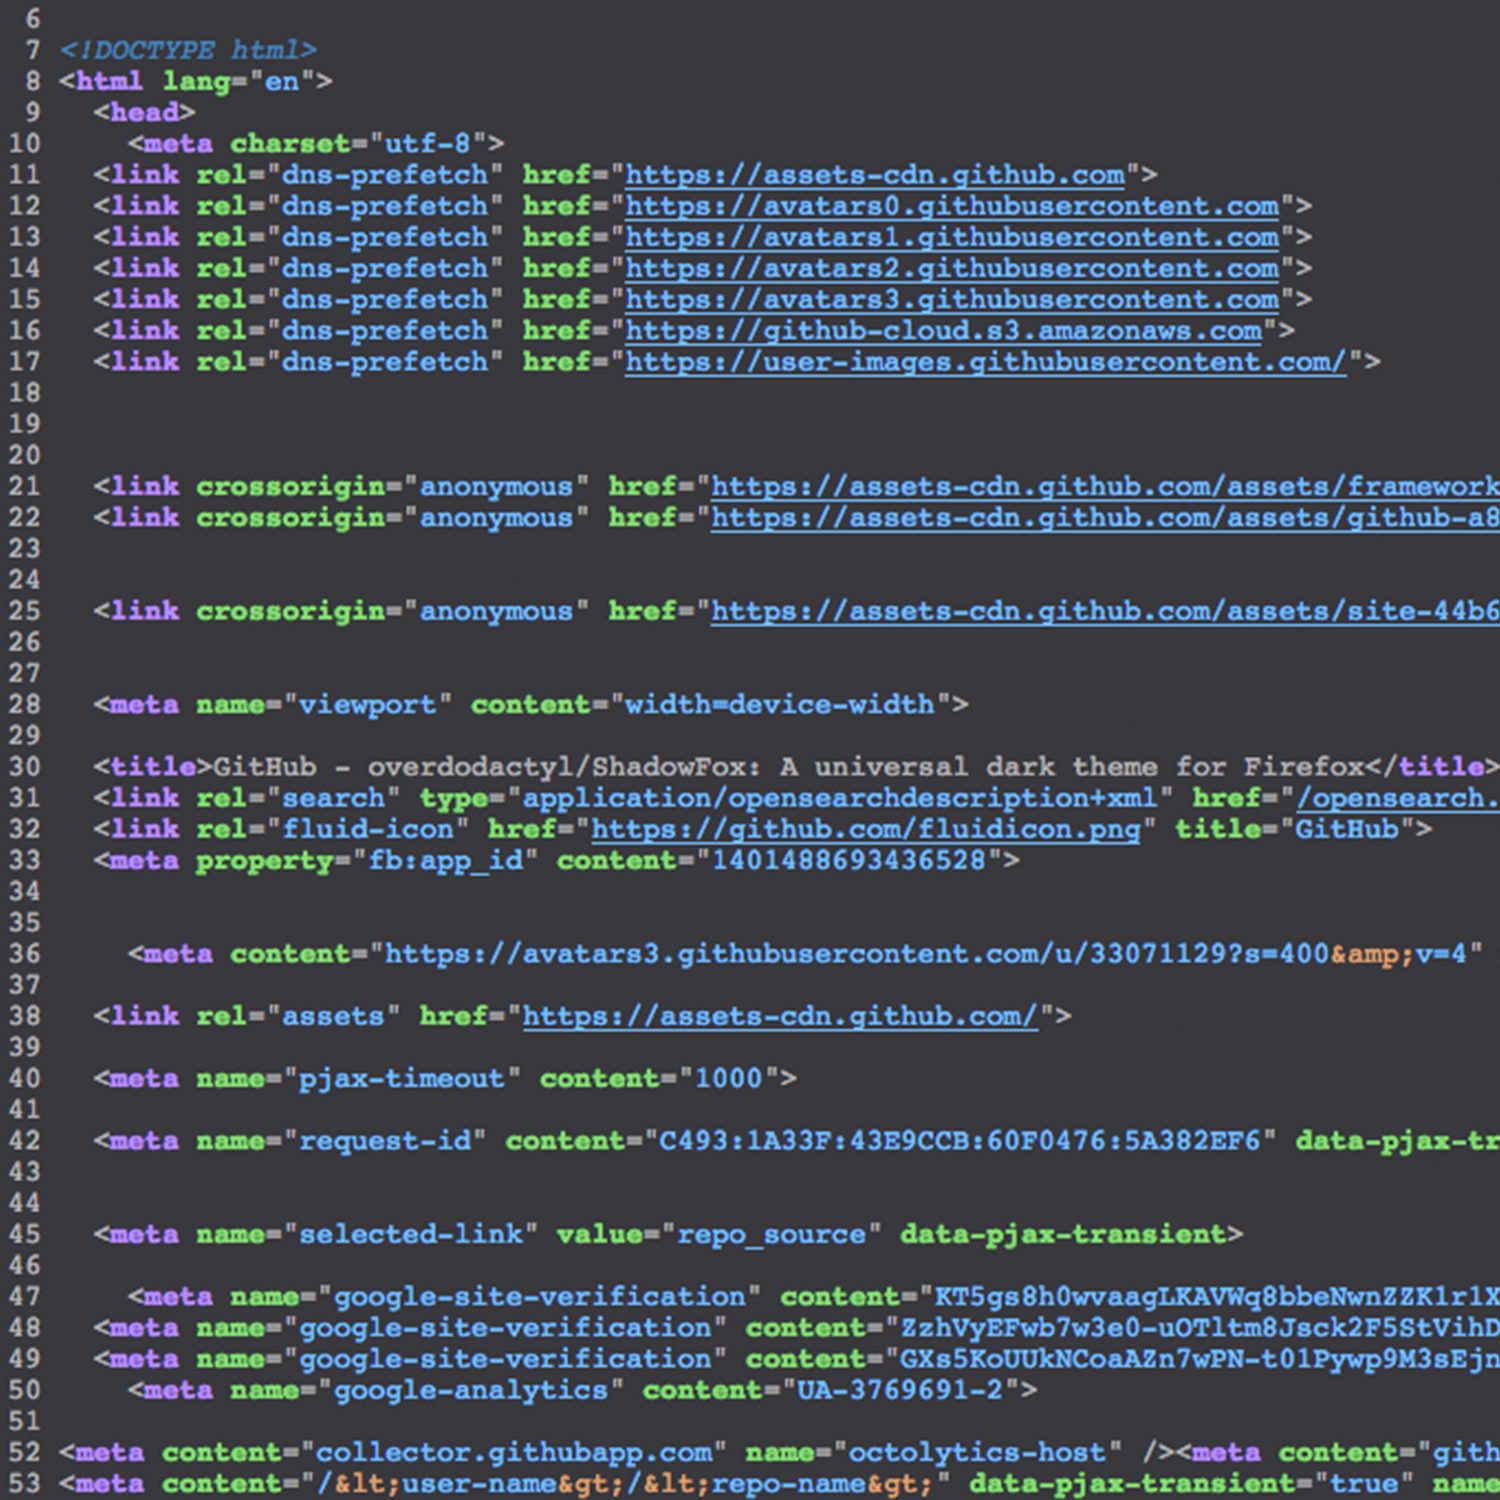
Task: Click the pjax-timeout content value "1000"
Action: click(x=729, y=1078)
